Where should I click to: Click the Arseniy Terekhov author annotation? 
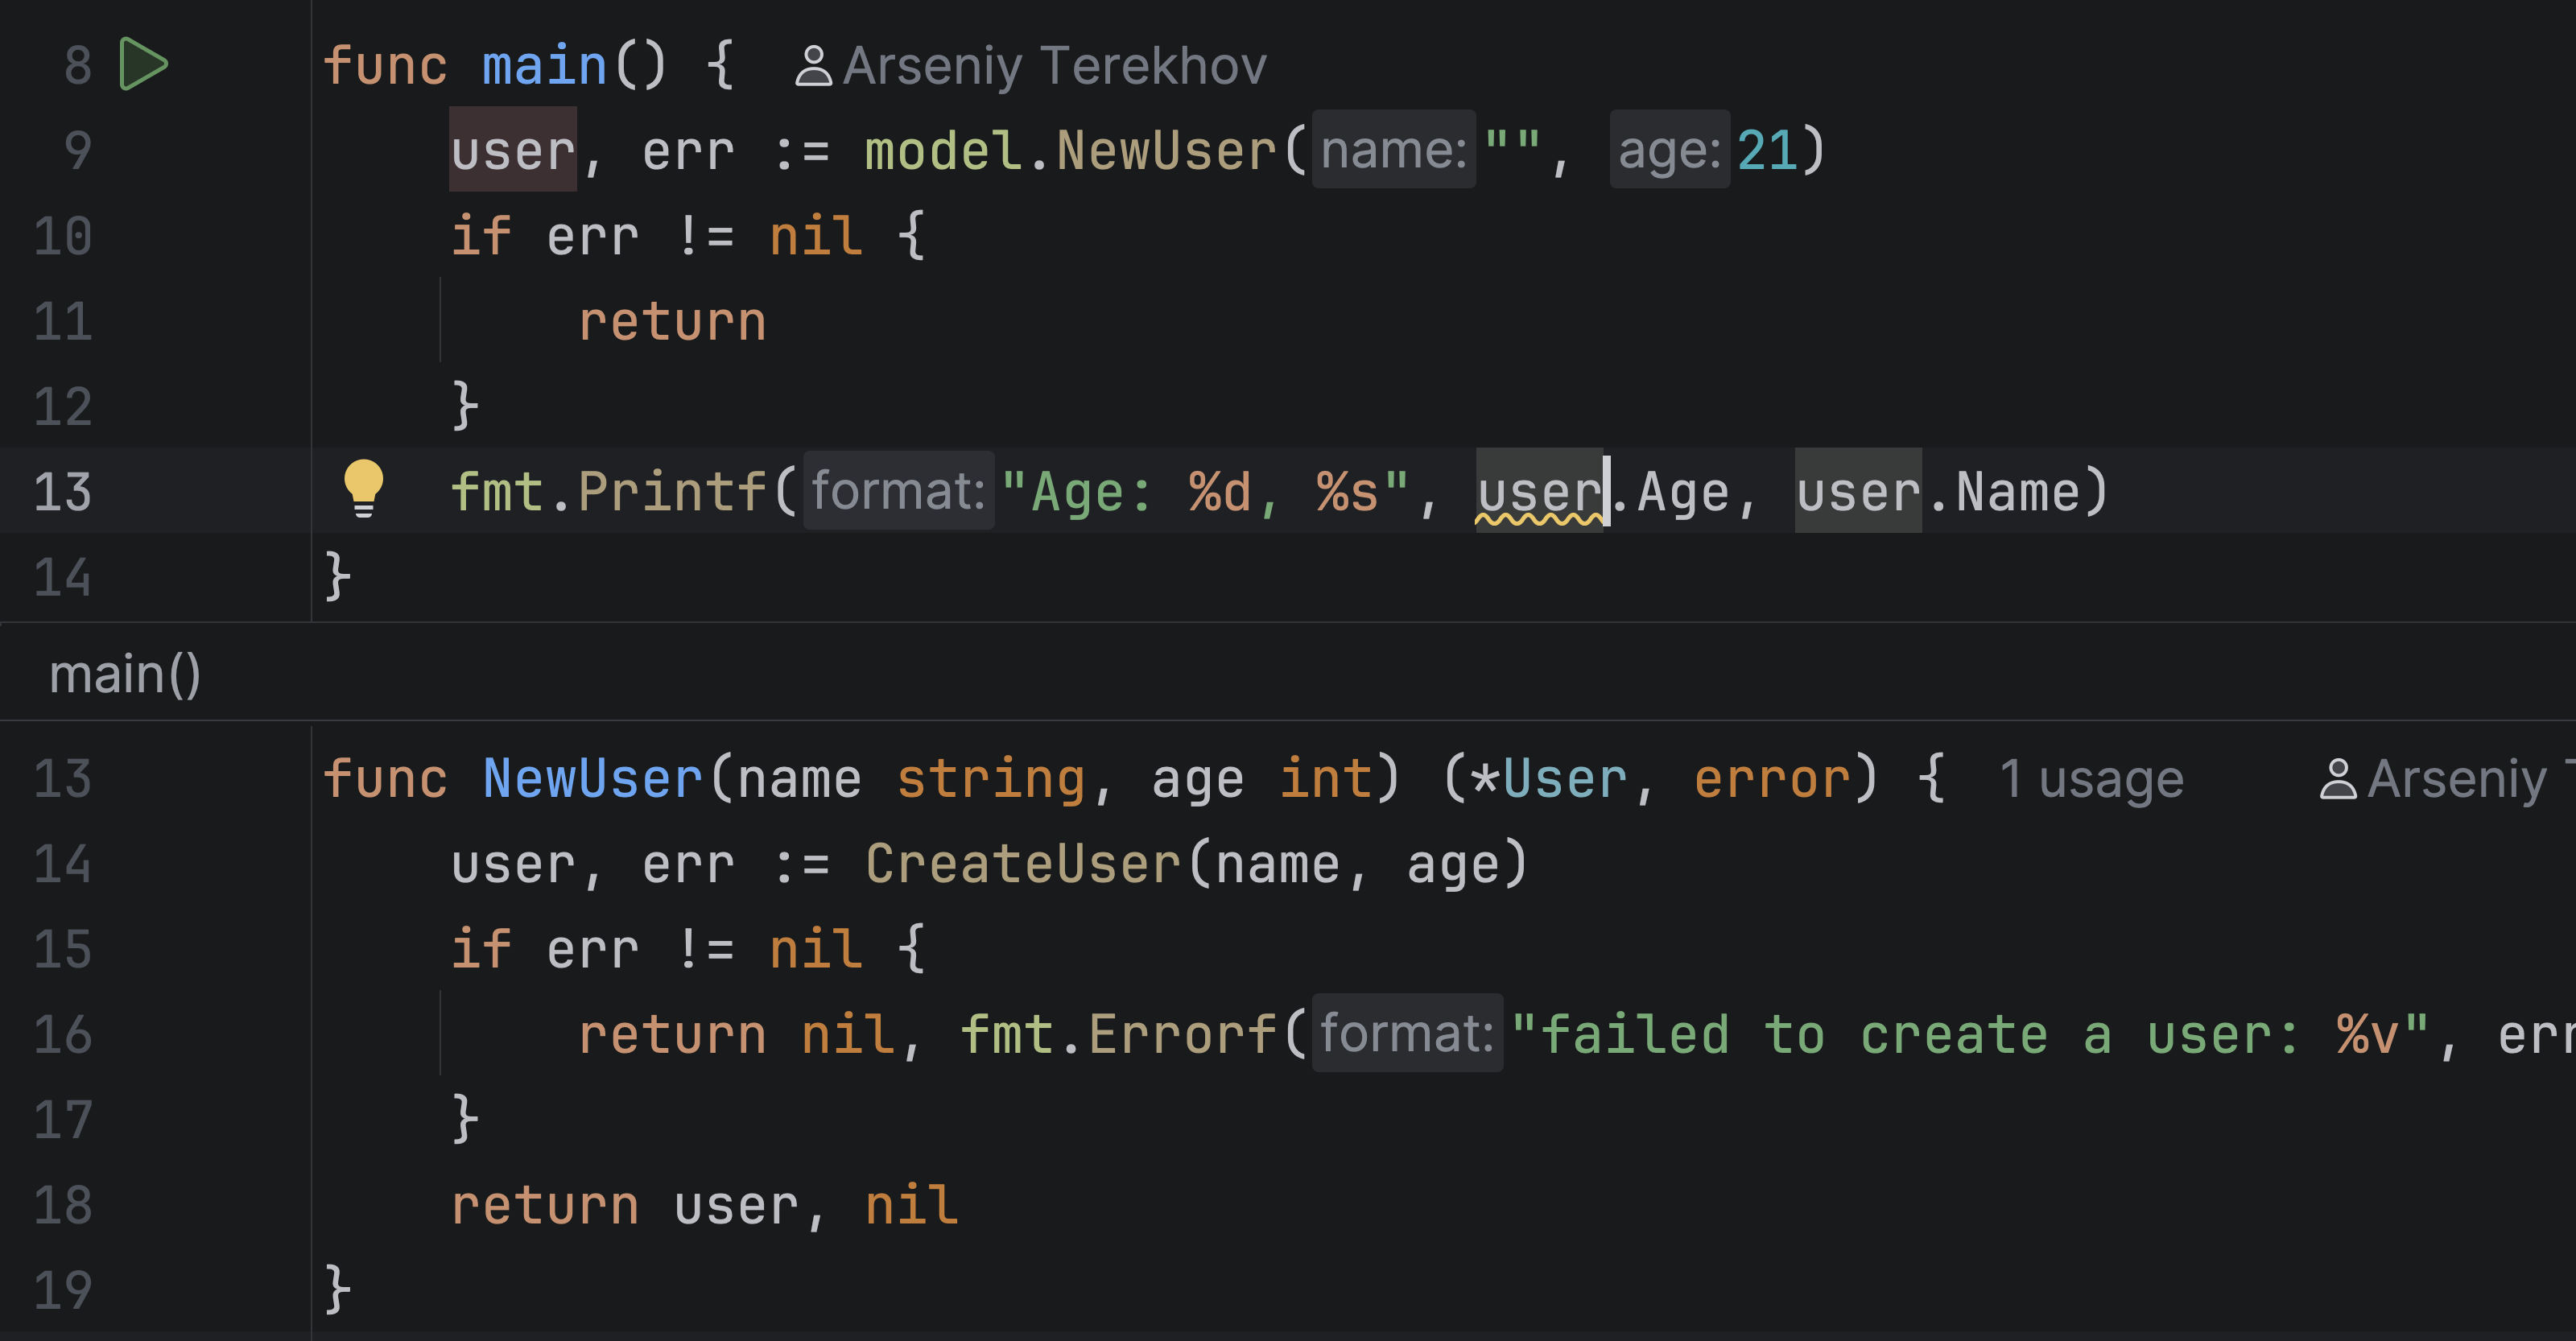tap(1055, 66)
